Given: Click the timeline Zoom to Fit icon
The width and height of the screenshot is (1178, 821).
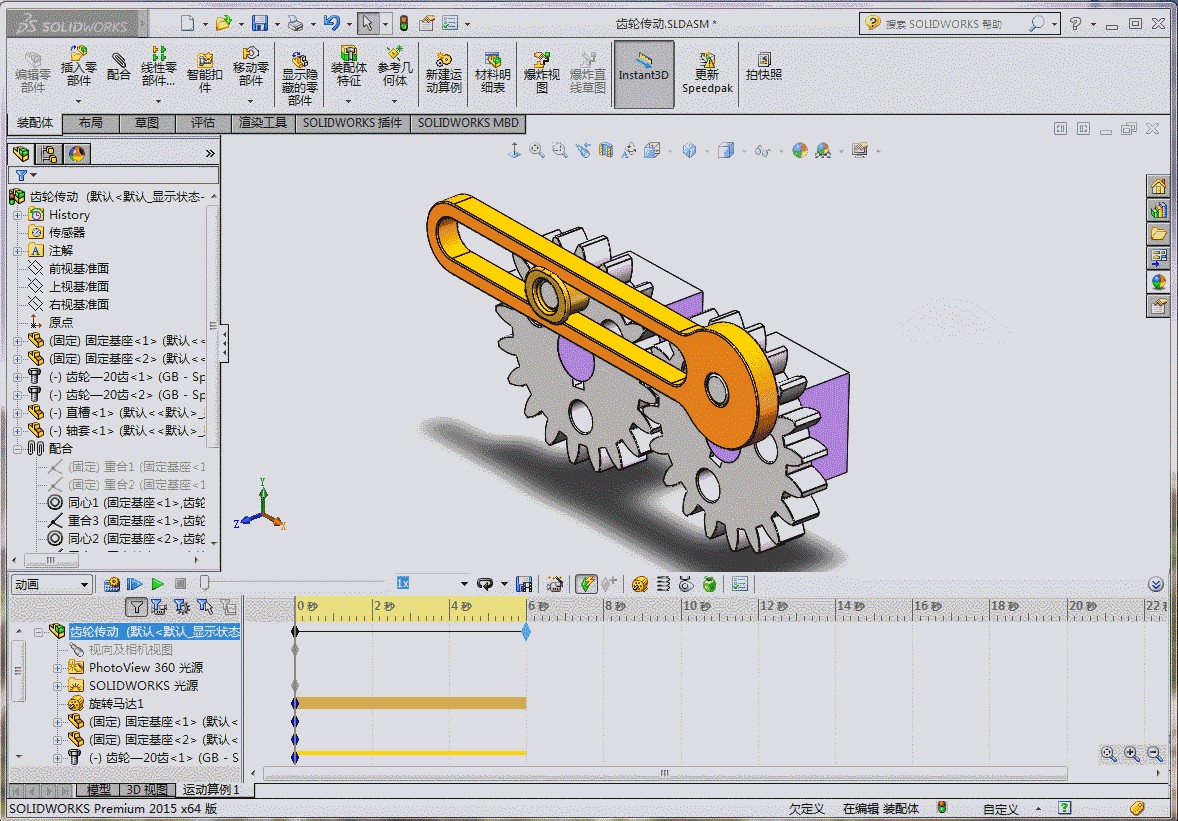Looking at the screenshot, I should [1108, 753].
